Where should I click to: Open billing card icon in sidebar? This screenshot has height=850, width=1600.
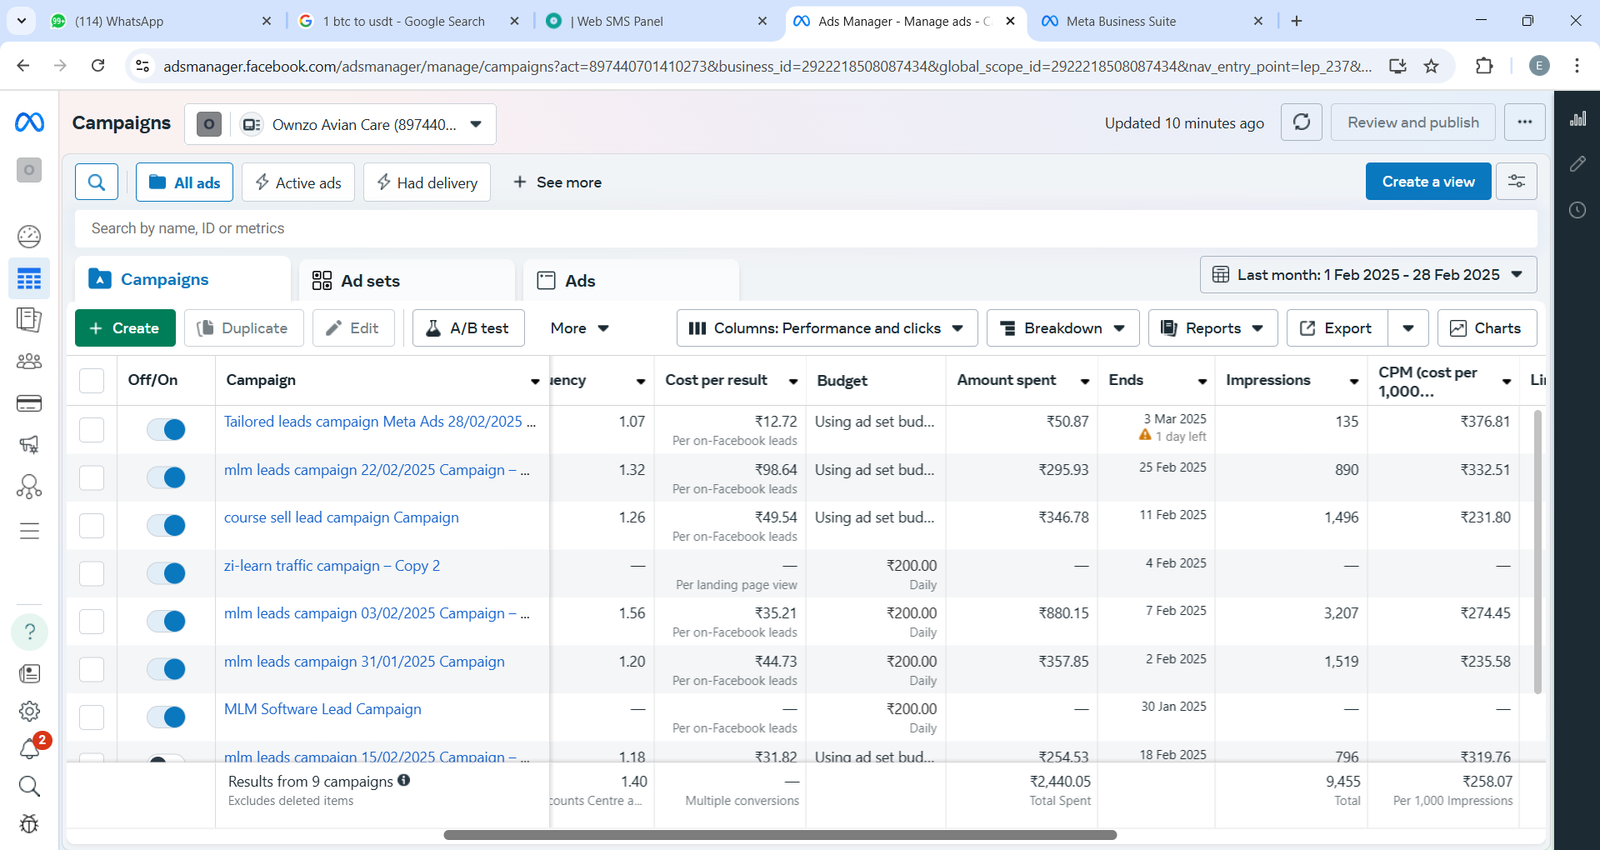[29, 404]
